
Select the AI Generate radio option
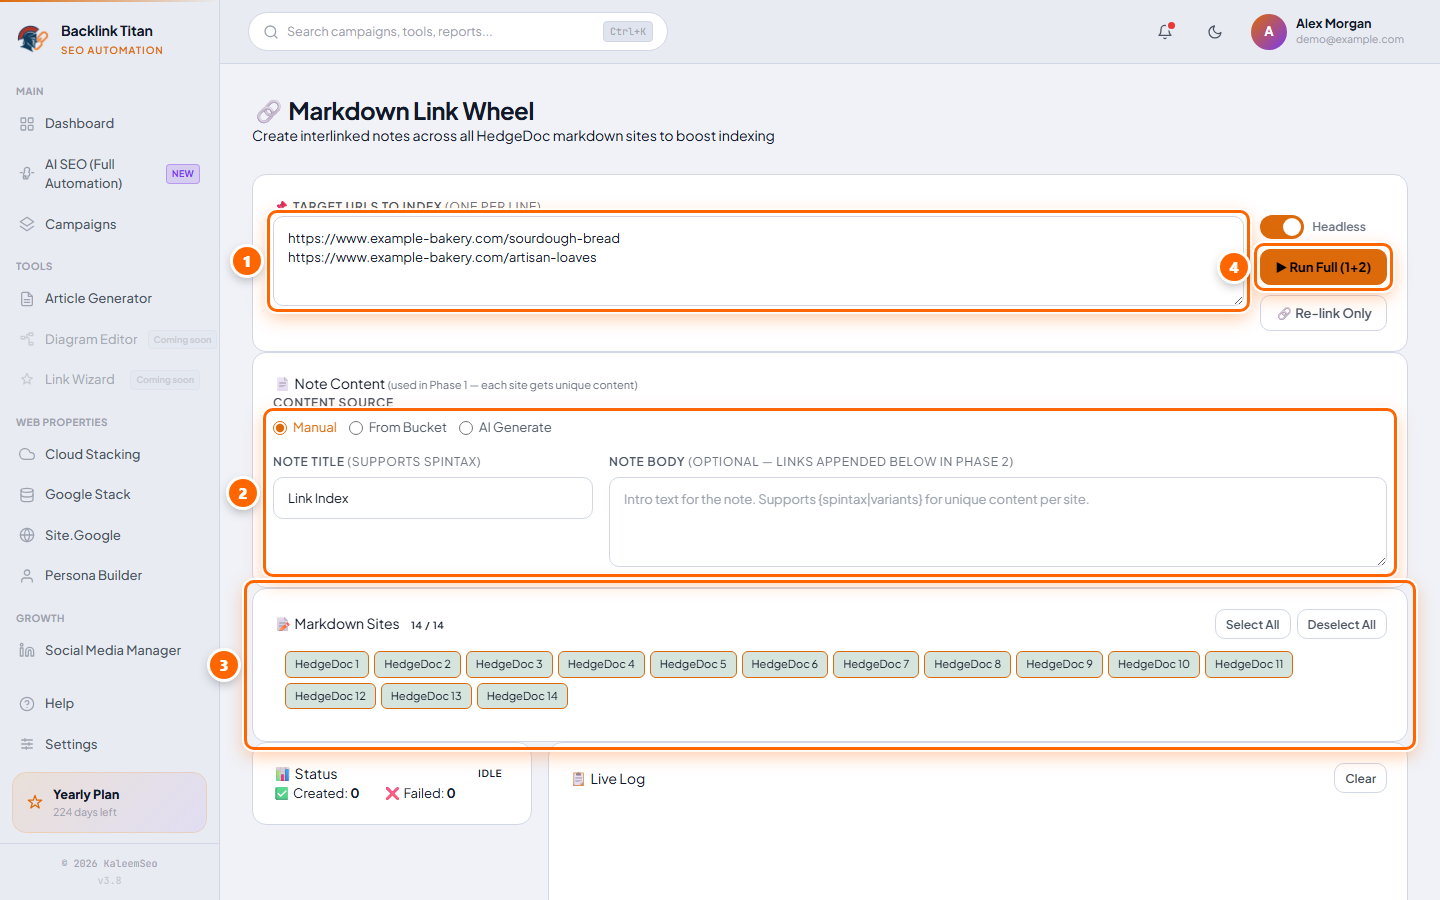[x=466, y=428]
